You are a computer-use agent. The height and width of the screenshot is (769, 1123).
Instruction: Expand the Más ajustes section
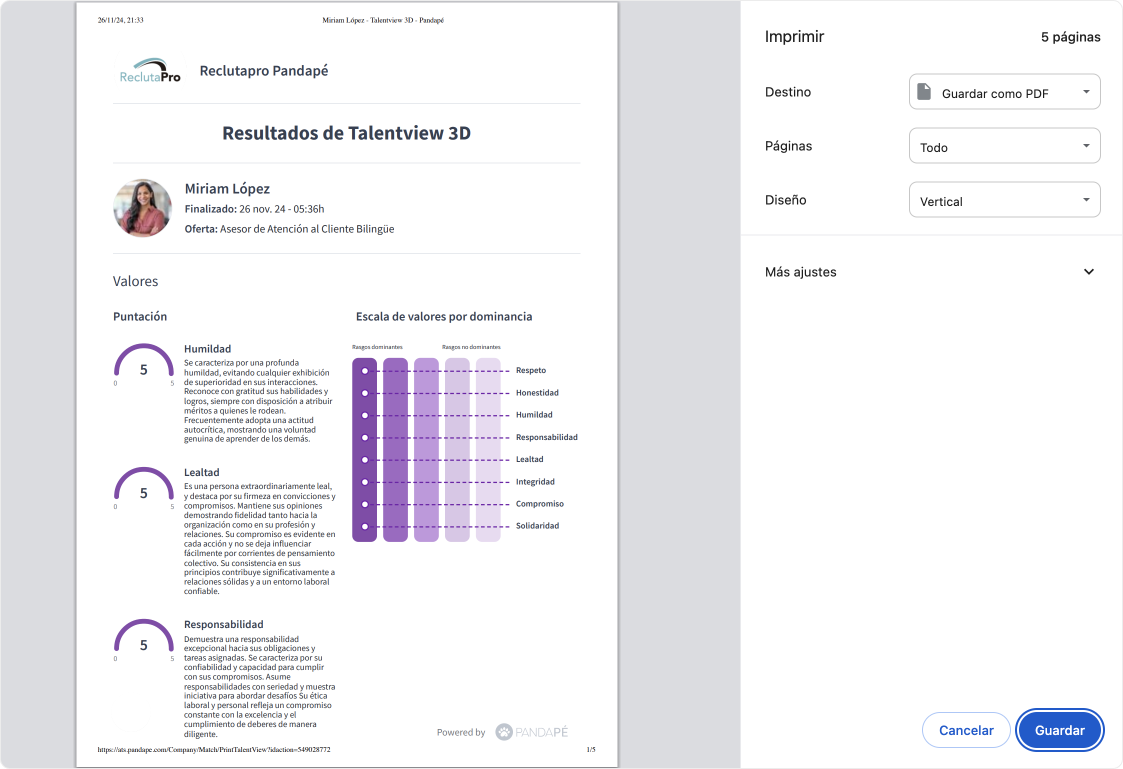(x=930, y=272)
